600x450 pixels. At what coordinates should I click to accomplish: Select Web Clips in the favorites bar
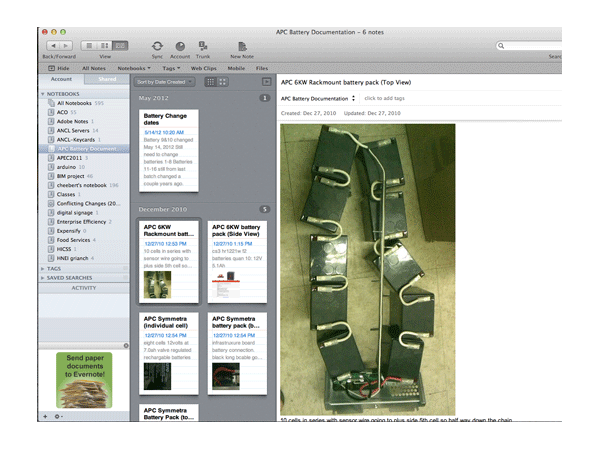point(204,68)
